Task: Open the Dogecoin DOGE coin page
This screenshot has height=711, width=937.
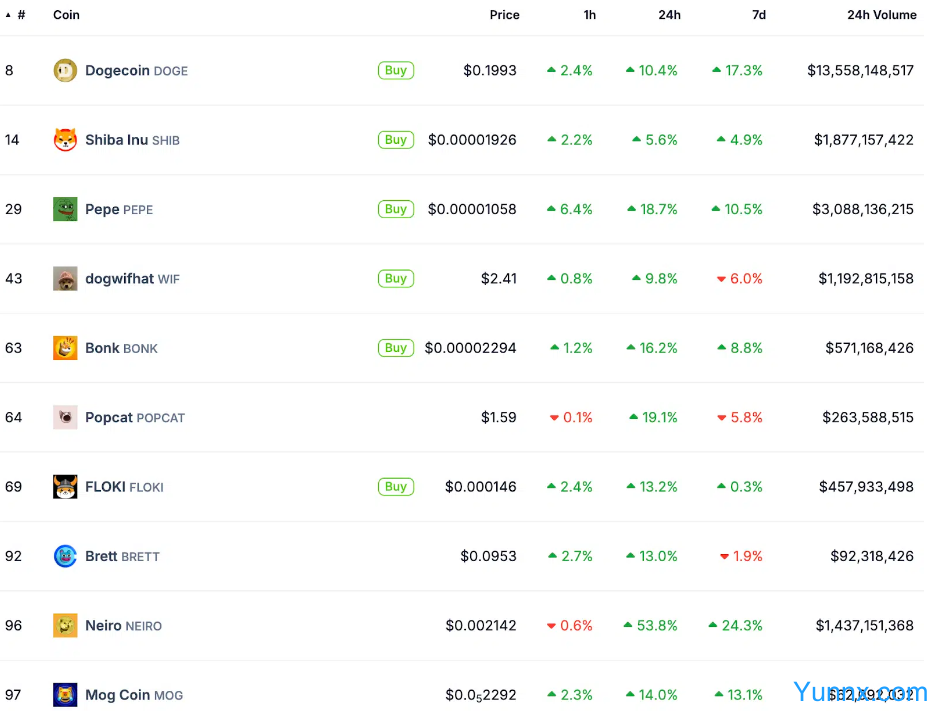Action: tap(136, 71)
